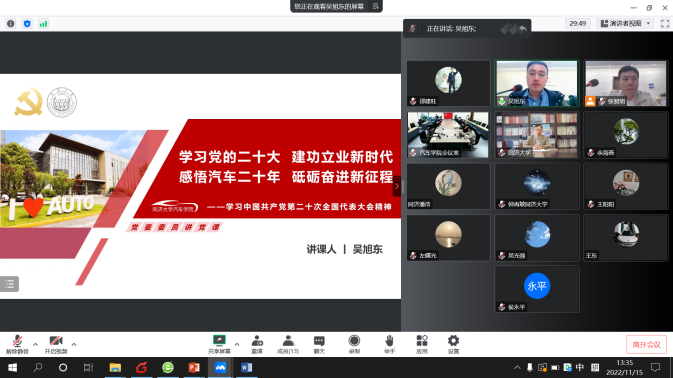Click the red 离开会议 leave button
This screenshot has width=673, height=378.
coord(646,345)
